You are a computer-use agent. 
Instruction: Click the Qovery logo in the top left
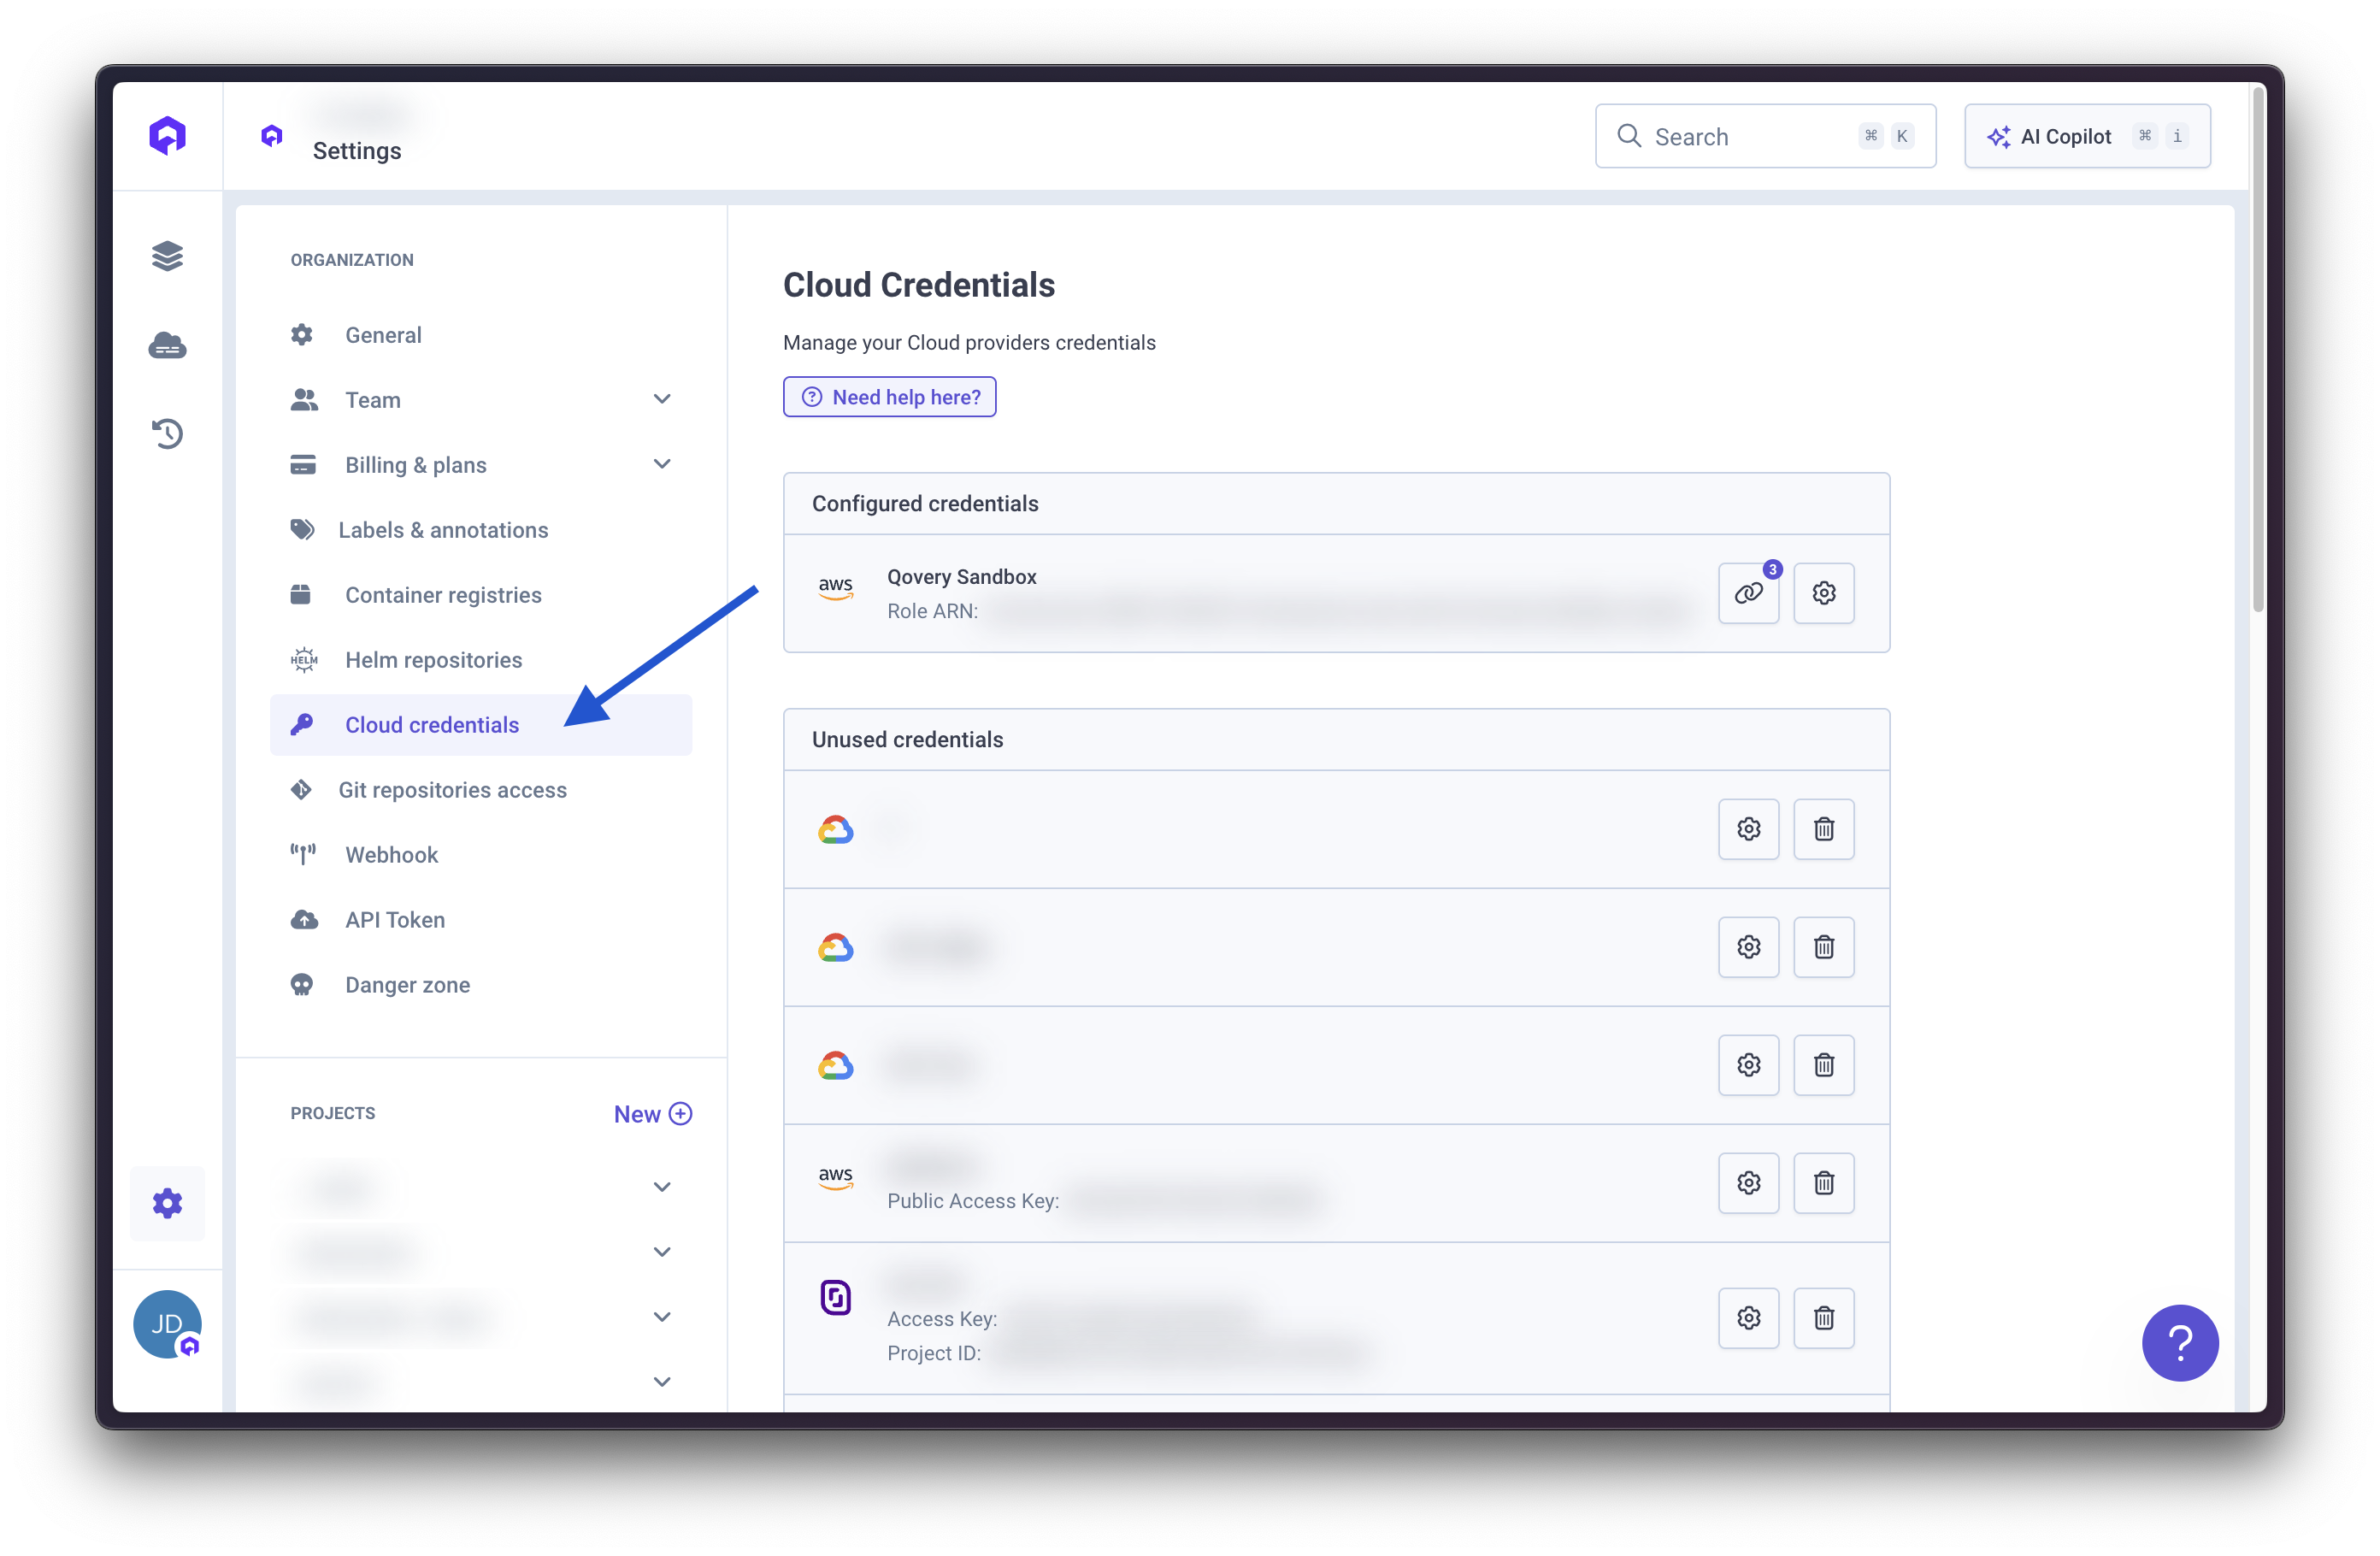[x=167, y=135]
